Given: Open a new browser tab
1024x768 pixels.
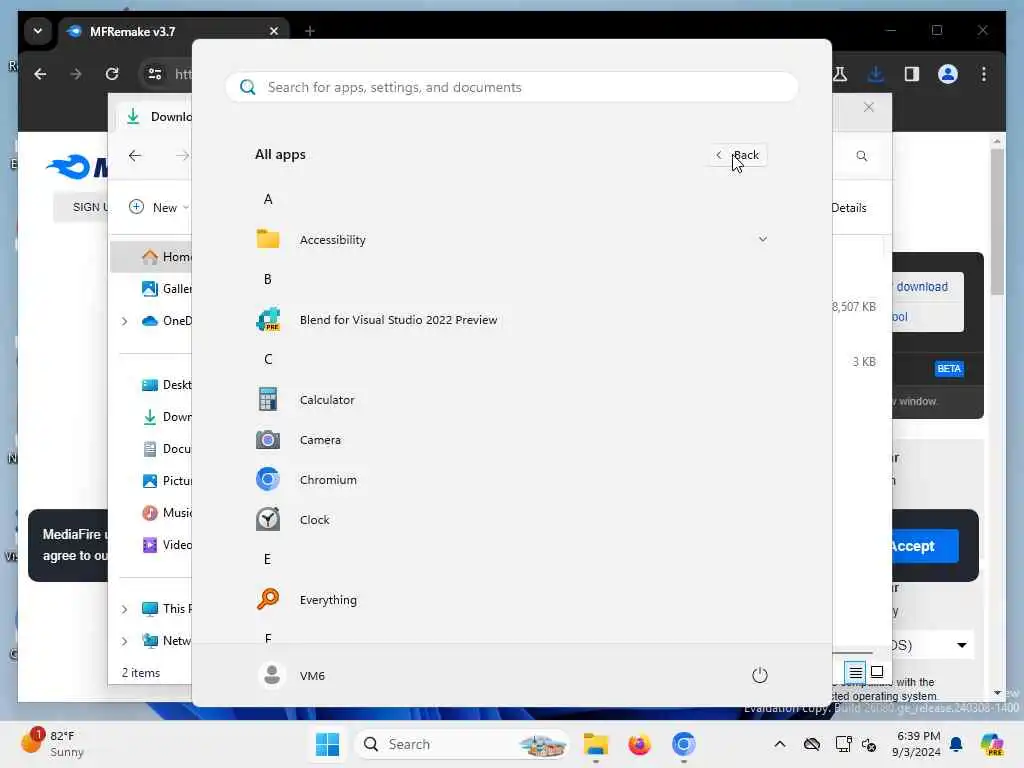Looking at the screenshot, I should click(310, 31).
